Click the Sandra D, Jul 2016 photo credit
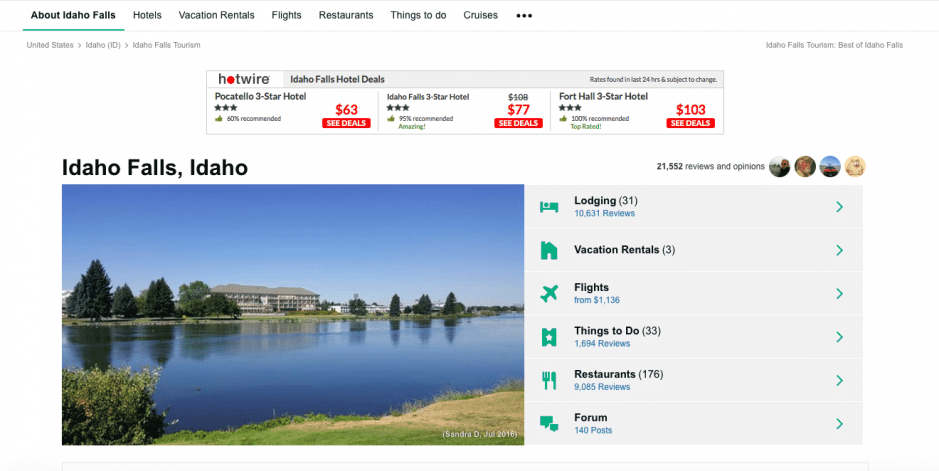This screenshot has height=471, width=939. tap(480, 434)
